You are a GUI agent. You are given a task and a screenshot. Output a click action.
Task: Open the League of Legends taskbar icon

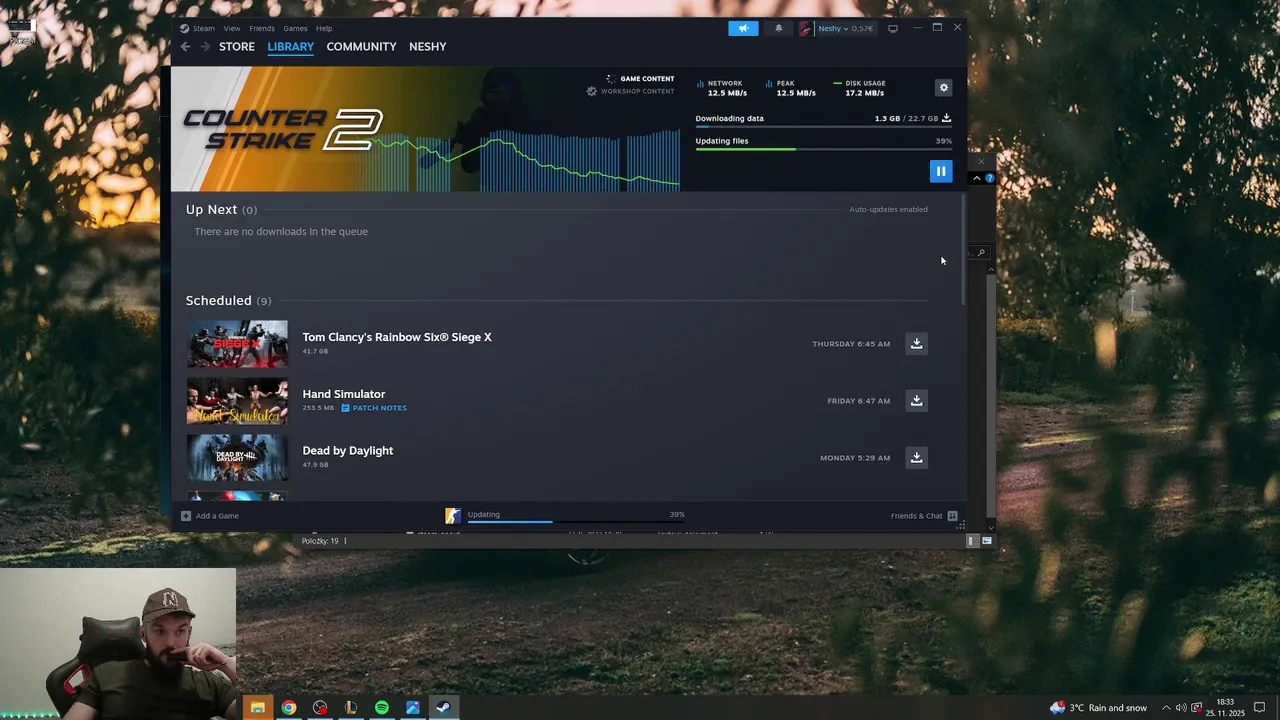[350, 708]
